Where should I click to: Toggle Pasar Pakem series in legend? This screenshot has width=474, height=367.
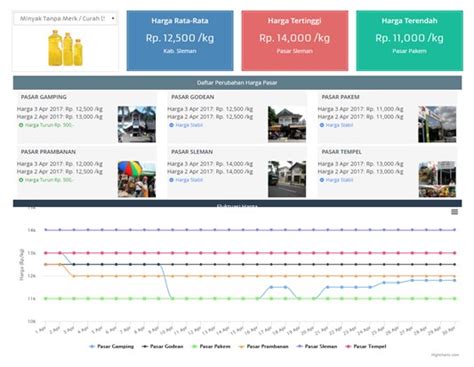pyautogui.click(x=211, y=346)
